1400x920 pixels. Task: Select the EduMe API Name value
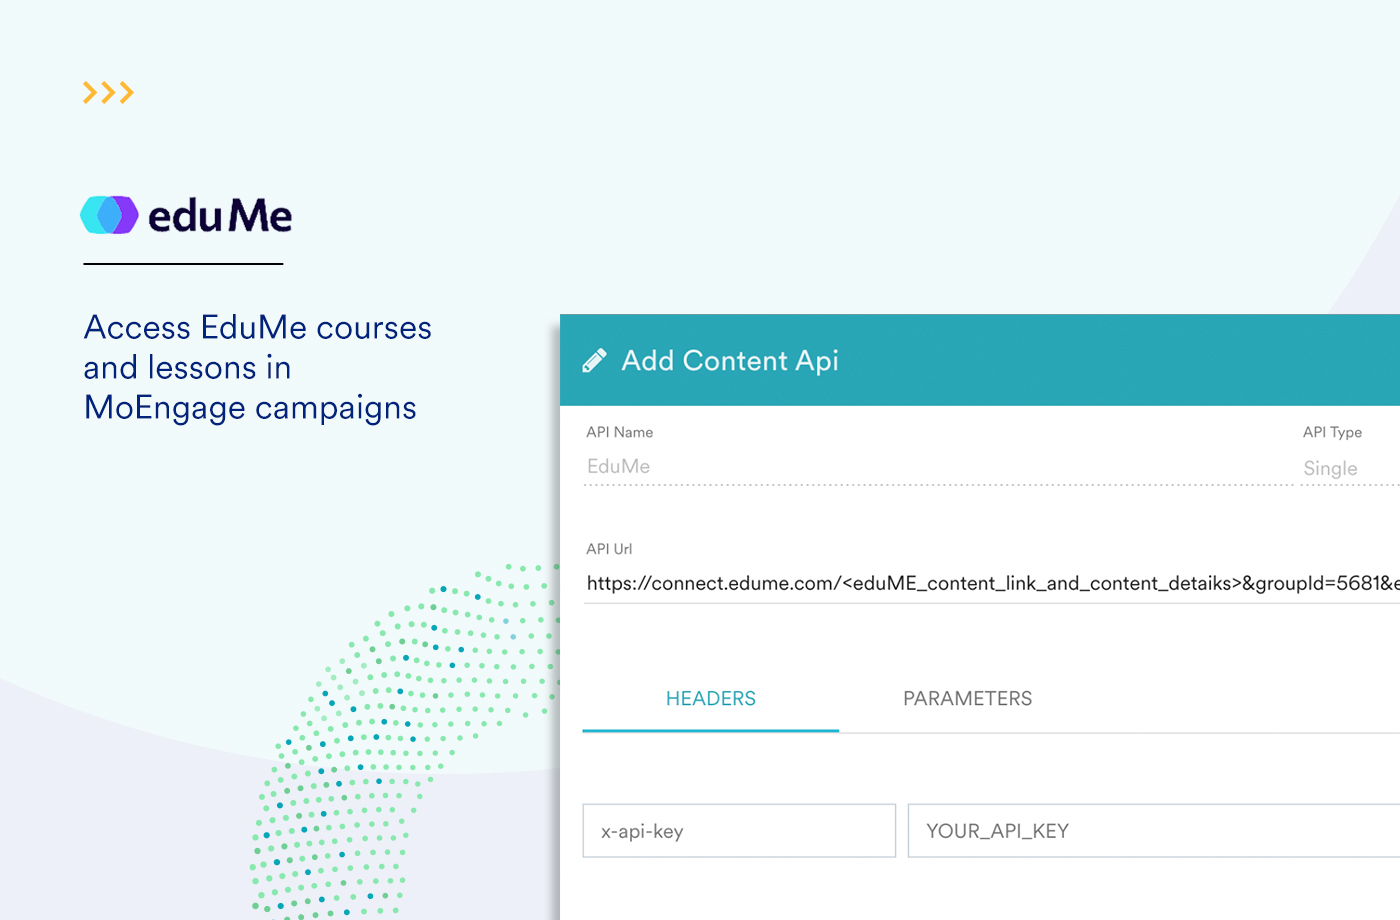[618, 466]
